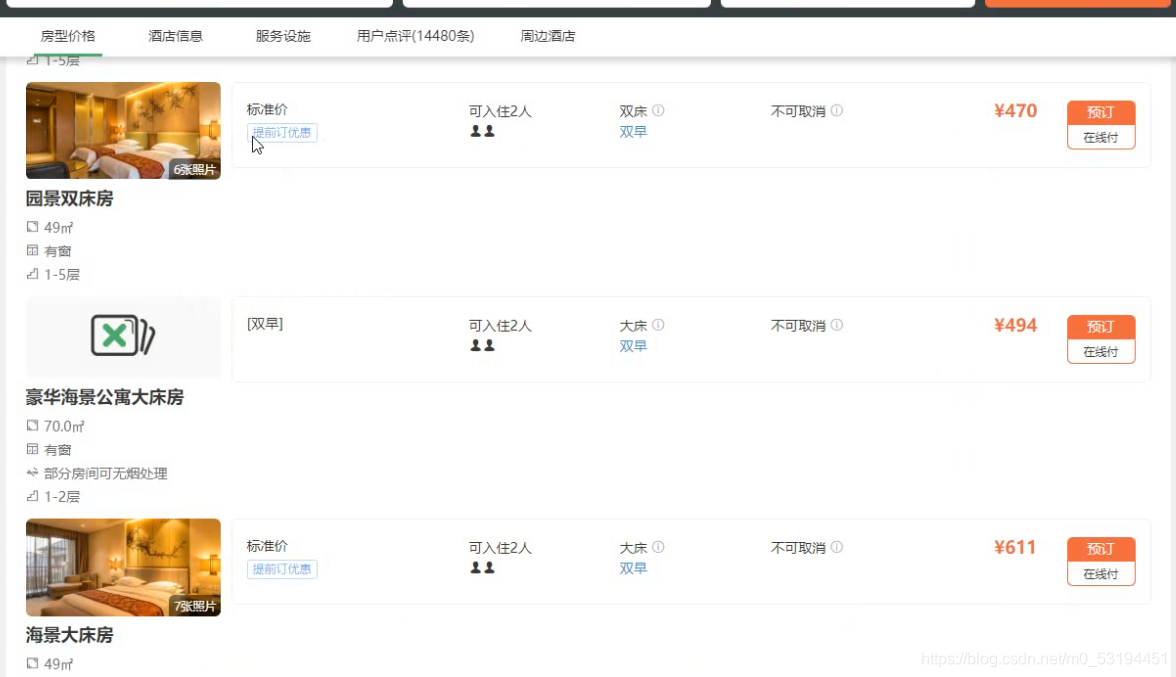Click 双早 link in the ¥611 row
Screen dimensions: 1176x677
tap(633, 568)
